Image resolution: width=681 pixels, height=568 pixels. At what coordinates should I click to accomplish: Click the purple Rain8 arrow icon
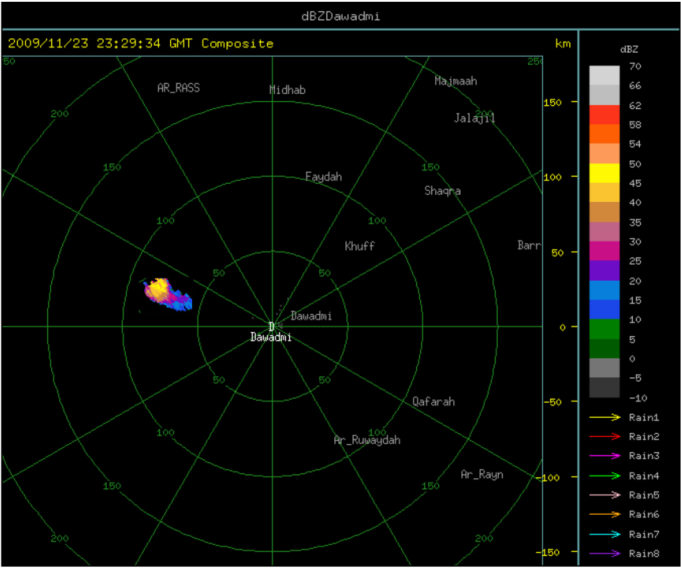(605, 554)
